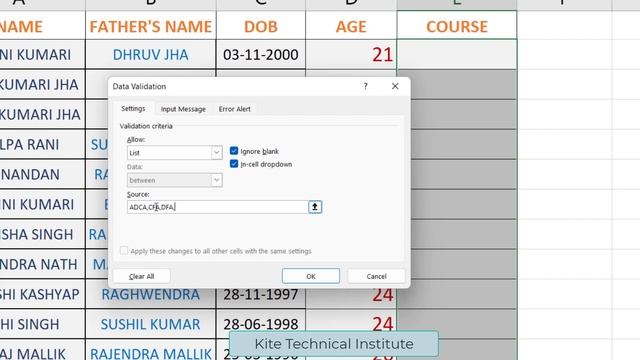The height and width of the screenshot is (360, 640).
Task: Select the 03-11-2000 date cell
Action: [x=261, y=55]
